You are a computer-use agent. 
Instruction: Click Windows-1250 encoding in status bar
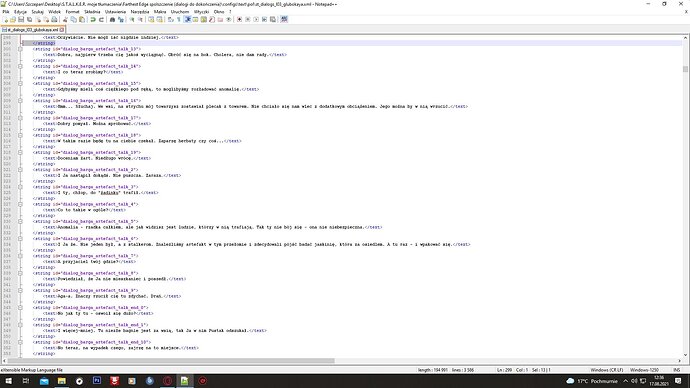pos(644,370)
